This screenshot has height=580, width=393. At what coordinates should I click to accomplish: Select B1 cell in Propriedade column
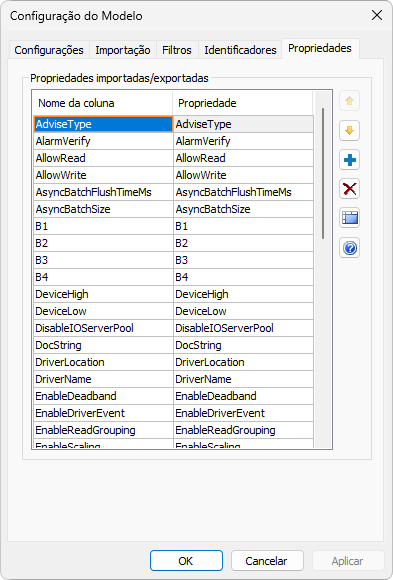(243, 226)
